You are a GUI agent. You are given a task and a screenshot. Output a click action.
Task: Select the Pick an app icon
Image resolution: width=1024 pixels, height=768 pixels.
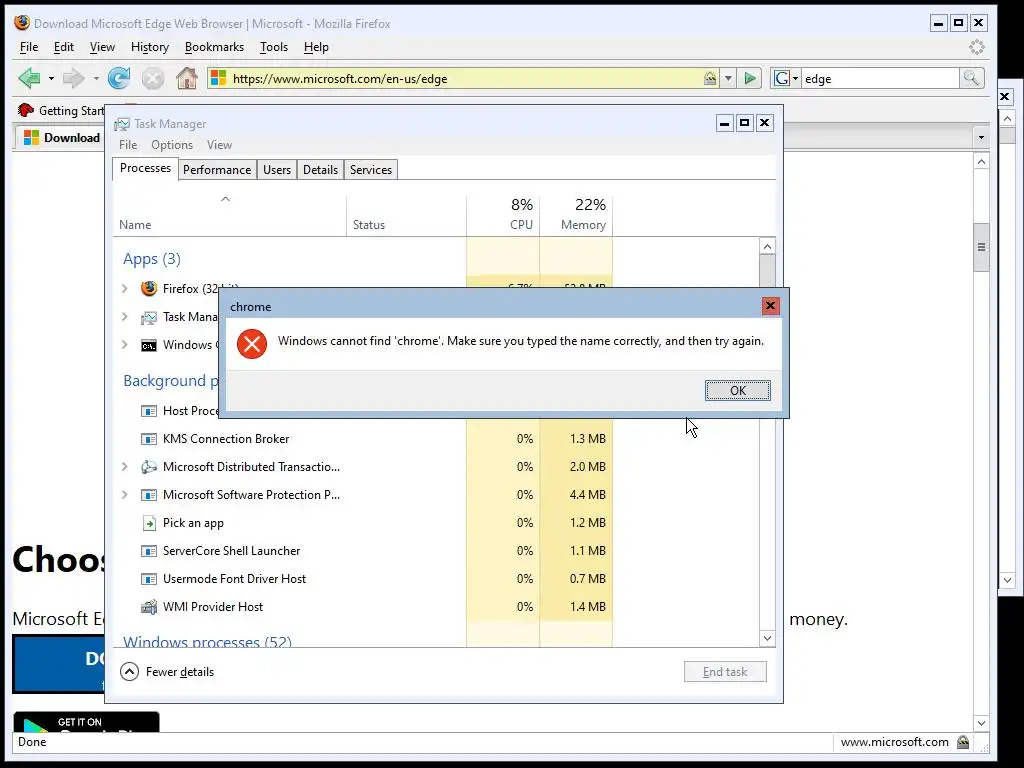[149, 522]
